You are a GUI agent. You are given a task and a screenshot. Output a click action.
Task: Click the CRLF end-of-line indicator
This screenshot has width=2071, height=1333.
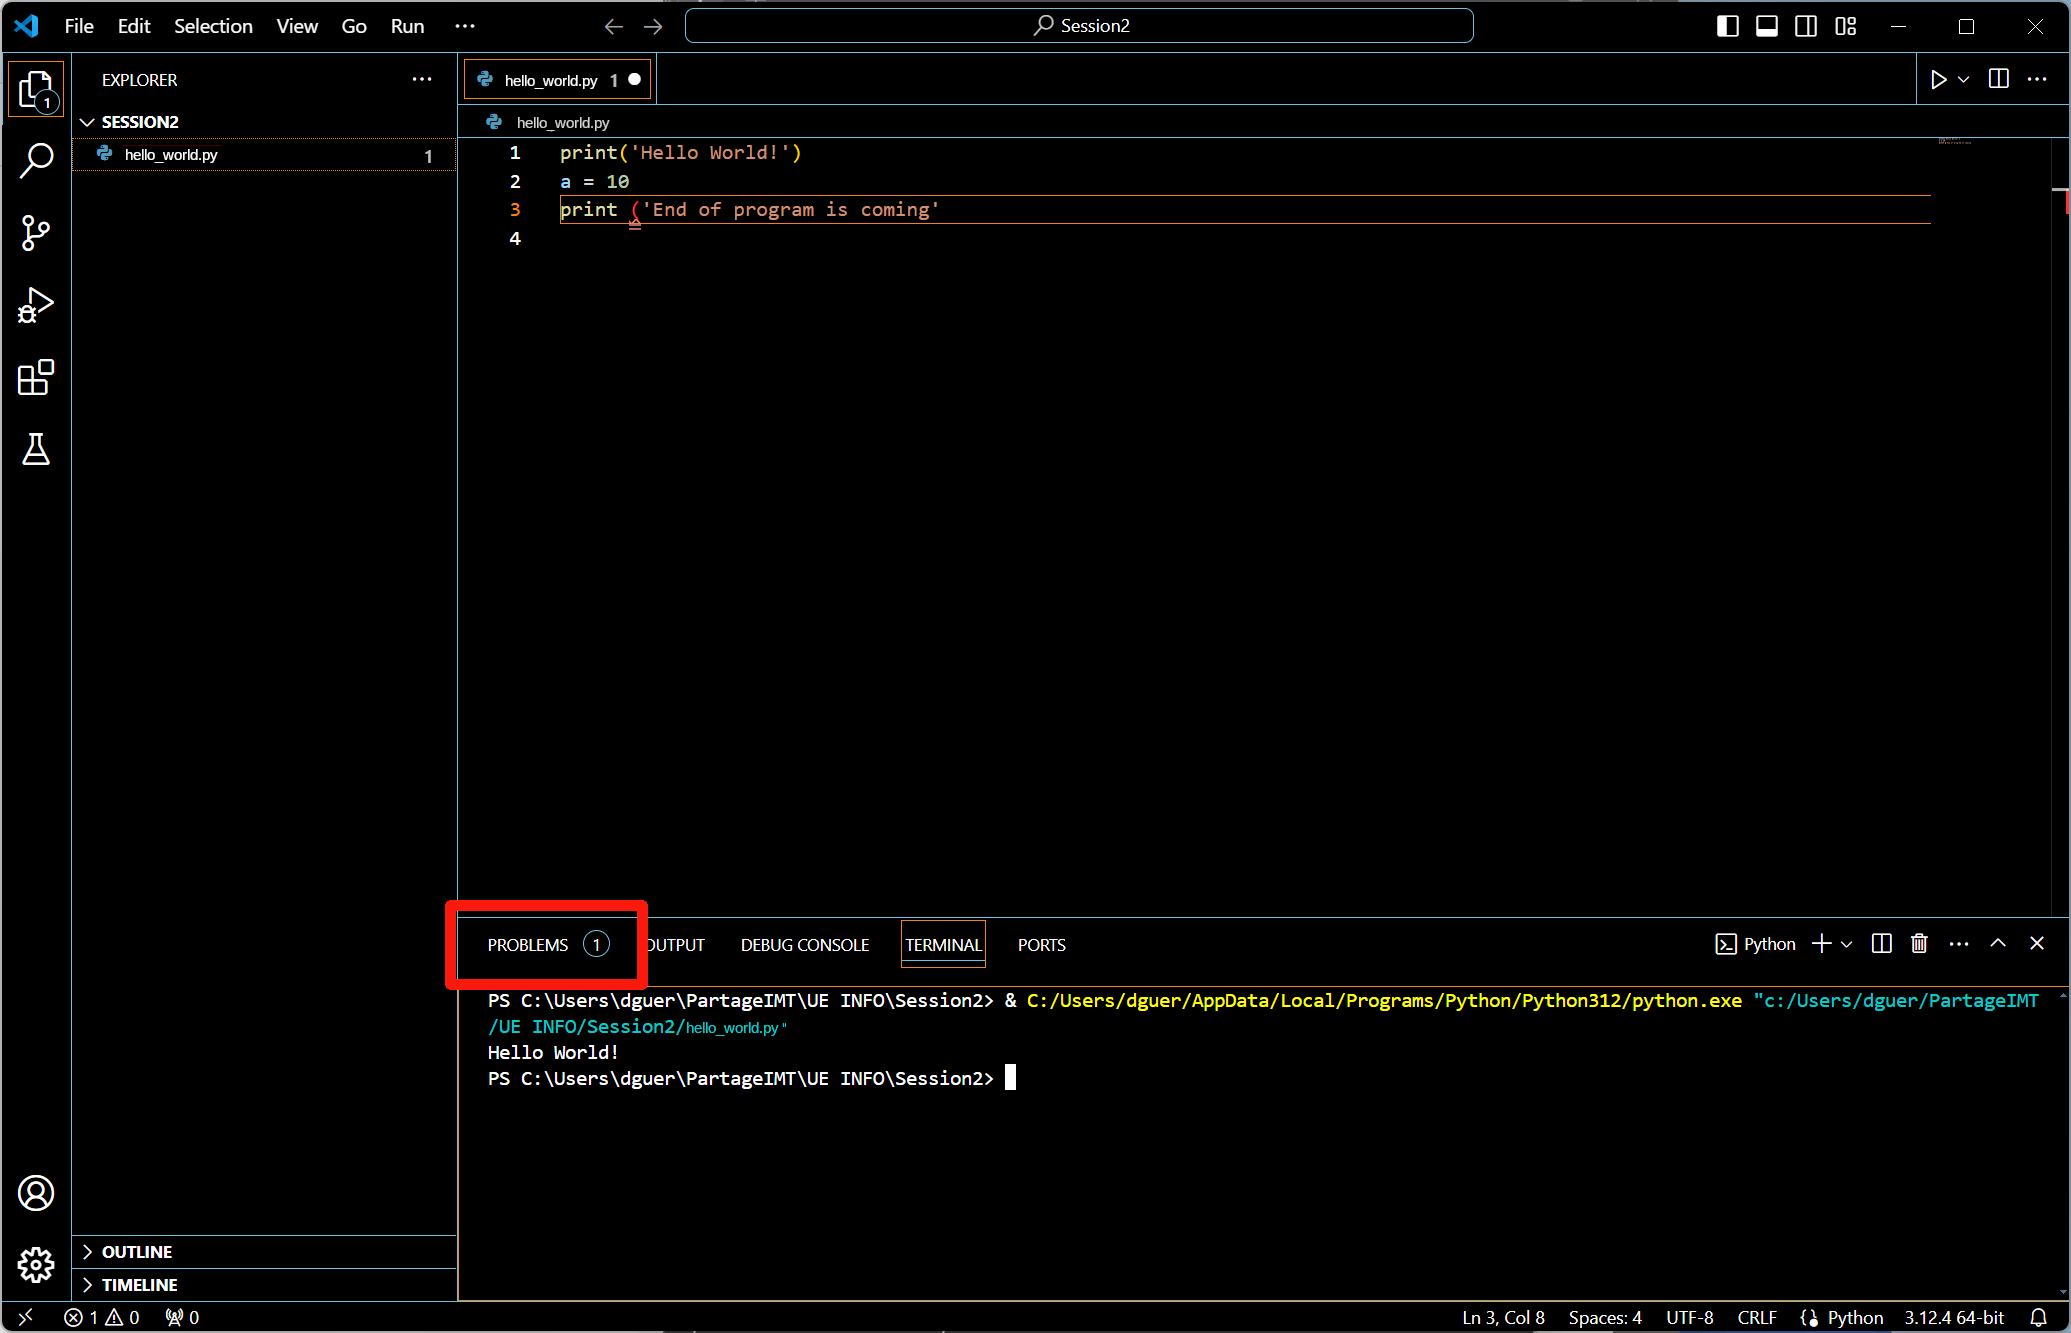point(1756,1318)
